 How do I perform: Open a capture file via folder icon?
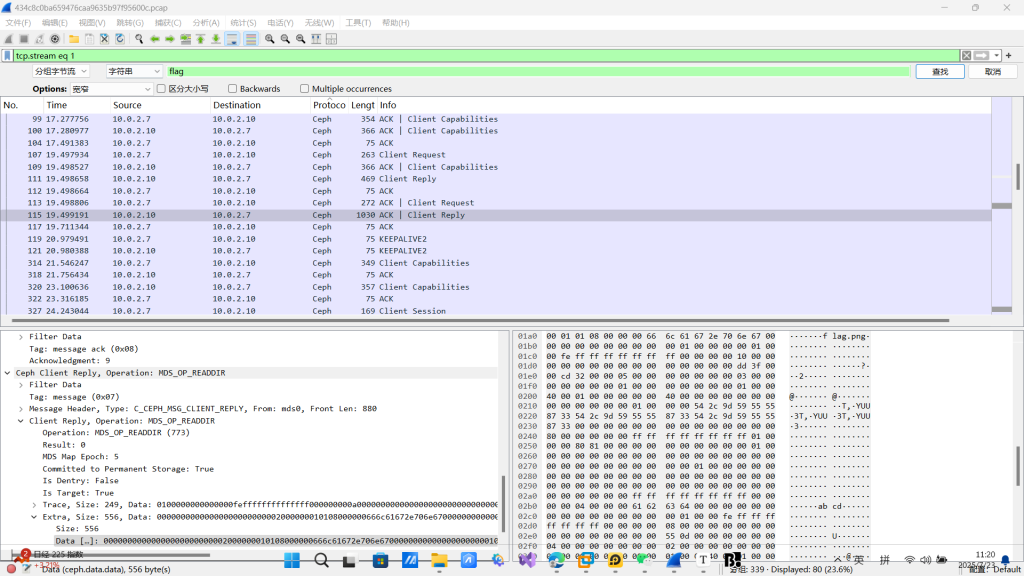[74, 39]
